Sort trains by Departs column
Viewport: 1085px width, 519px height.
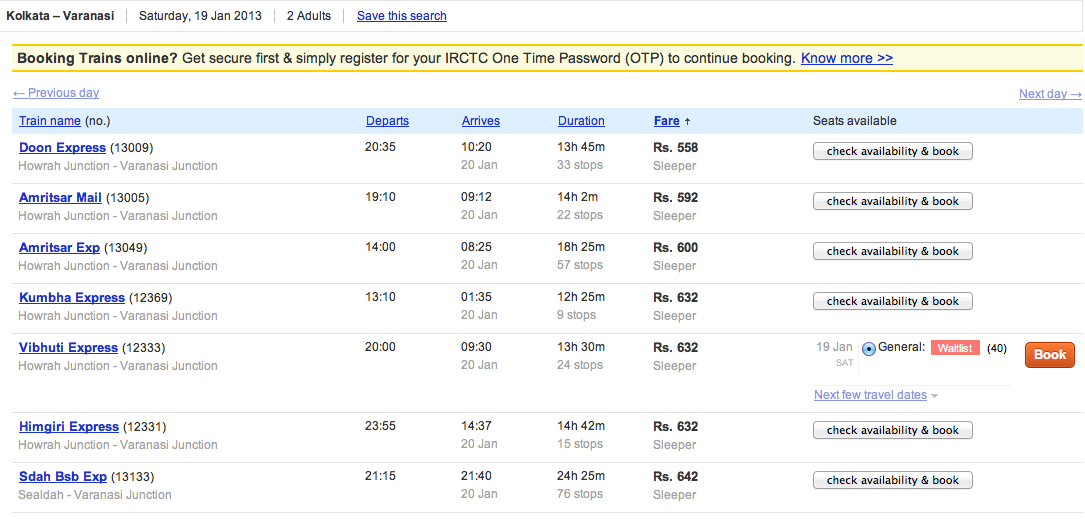387,121
